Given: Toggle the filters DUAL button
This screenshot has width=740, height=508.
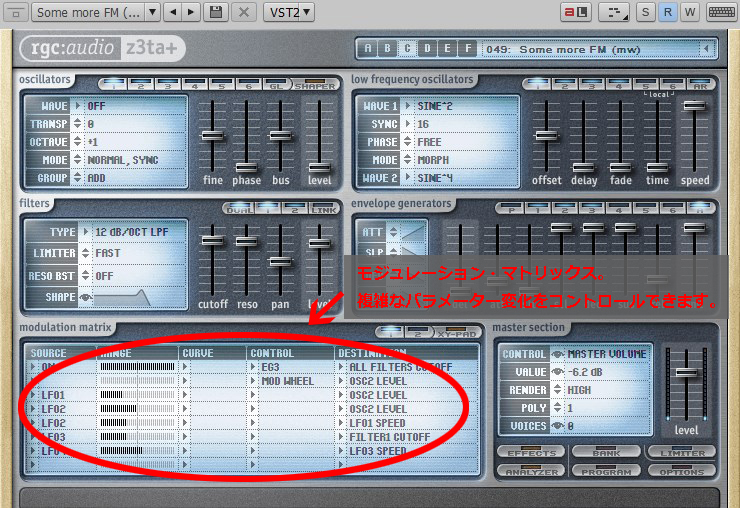Looking at the screenshot, I should [240, 209].
